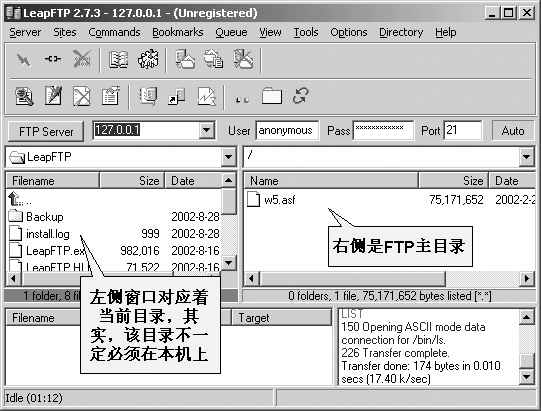
Task: Click the Pass password field
Action: point(383,130)
